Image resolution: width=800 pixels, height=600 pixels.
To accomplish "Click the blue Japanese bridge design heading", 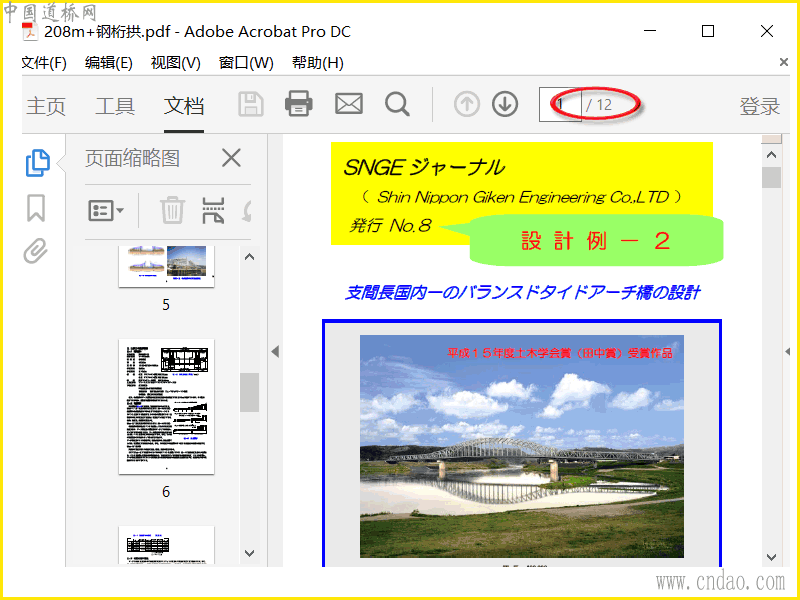I will click(522, 292).
